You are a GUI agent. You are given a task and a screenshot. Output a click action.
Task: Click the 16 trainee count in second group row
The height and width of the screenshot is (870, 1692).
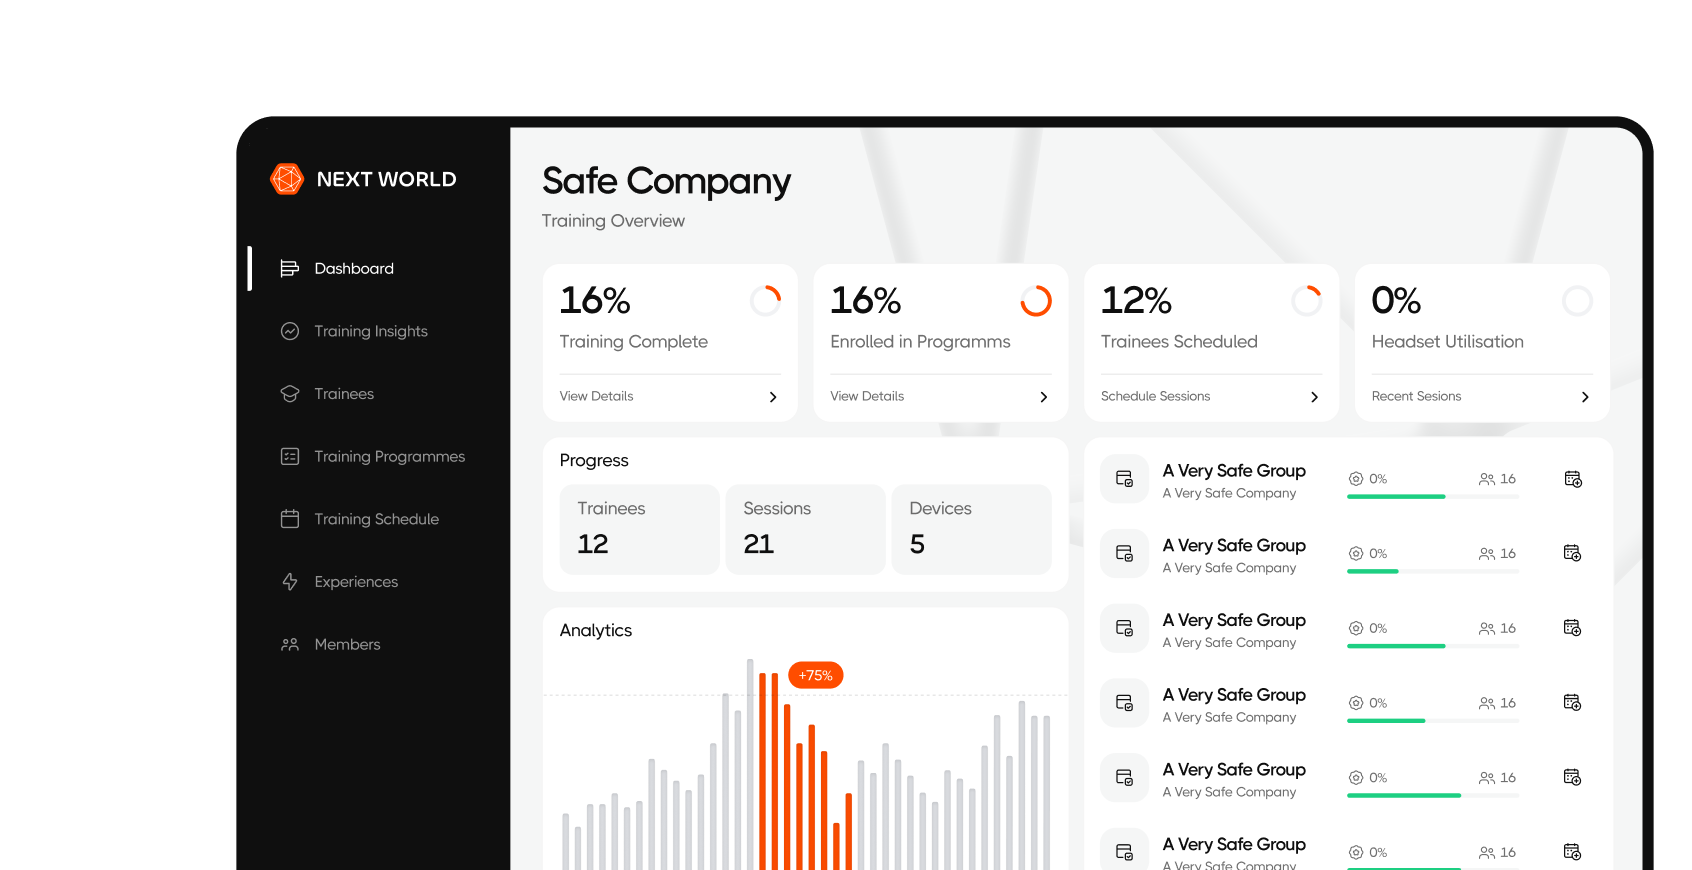tap(1508, 553)
